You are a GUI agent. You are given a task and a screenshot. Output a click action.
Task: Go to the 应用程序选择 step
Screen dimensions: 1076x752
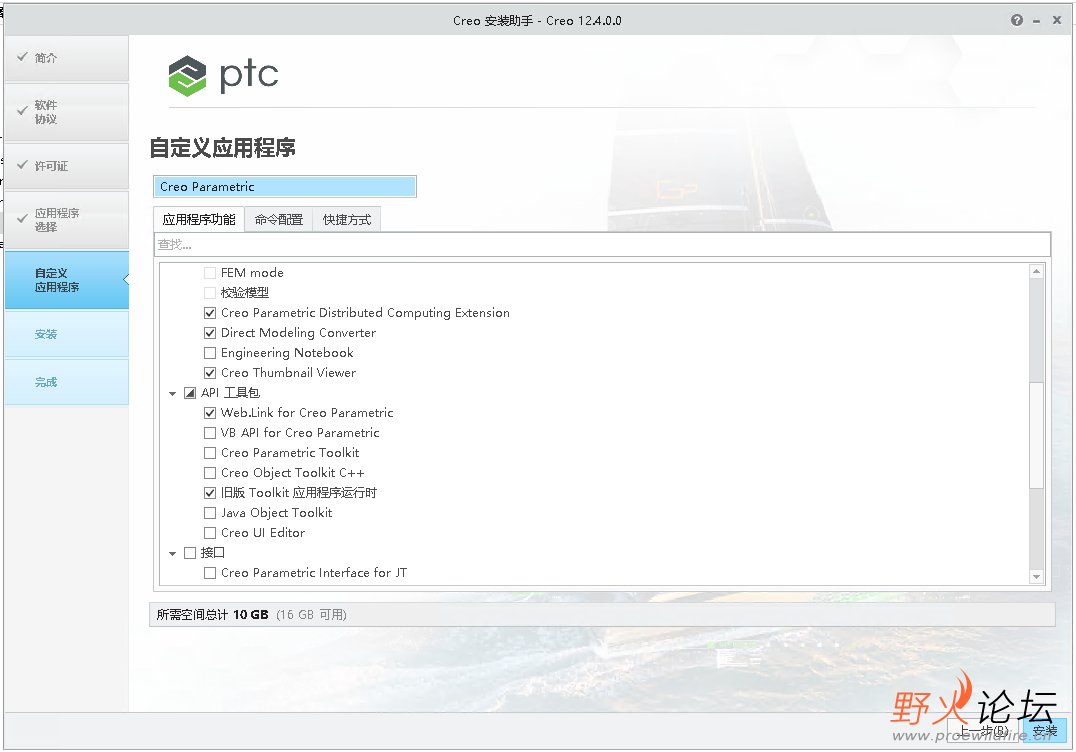tap(67, 220)
